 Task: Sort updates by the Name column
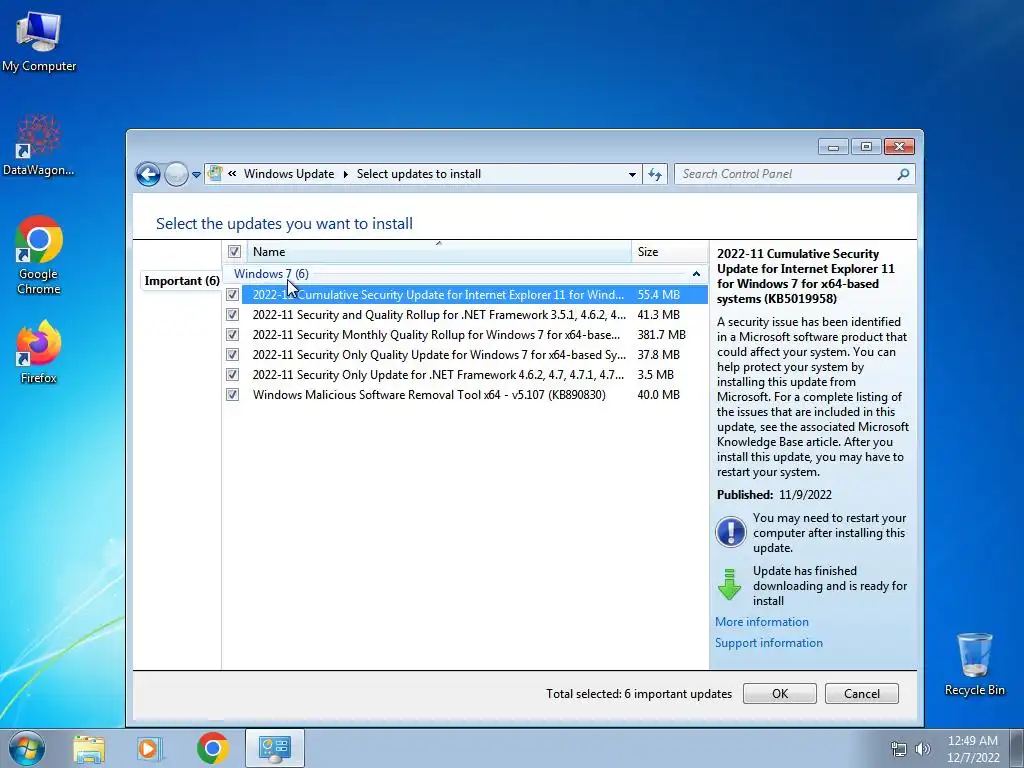click(439, 251)
